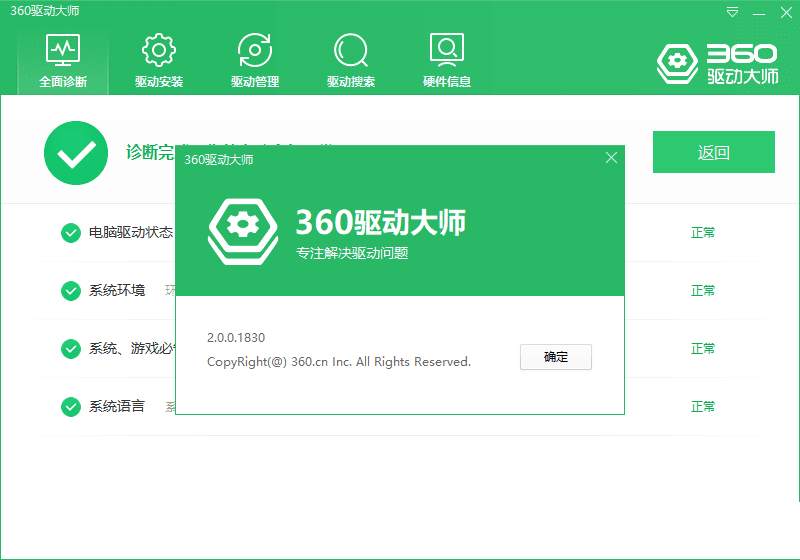Click the 360驱动大师 heading in dialog
This screenshot has height=560, width=800.
[381, 222]
